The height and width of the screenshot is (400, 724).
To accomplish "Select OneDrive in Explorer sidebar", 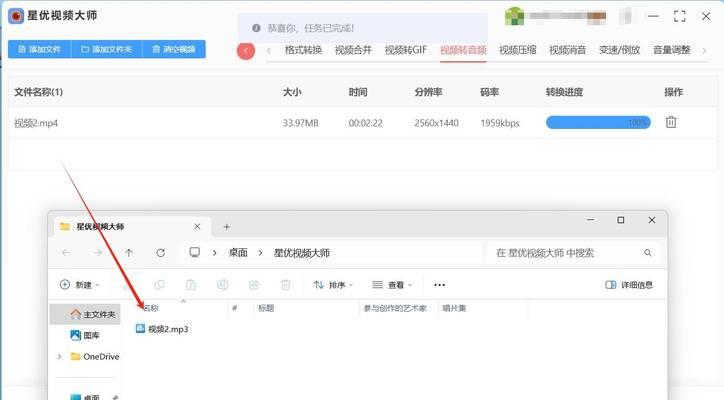I will [x=95, y=356].
